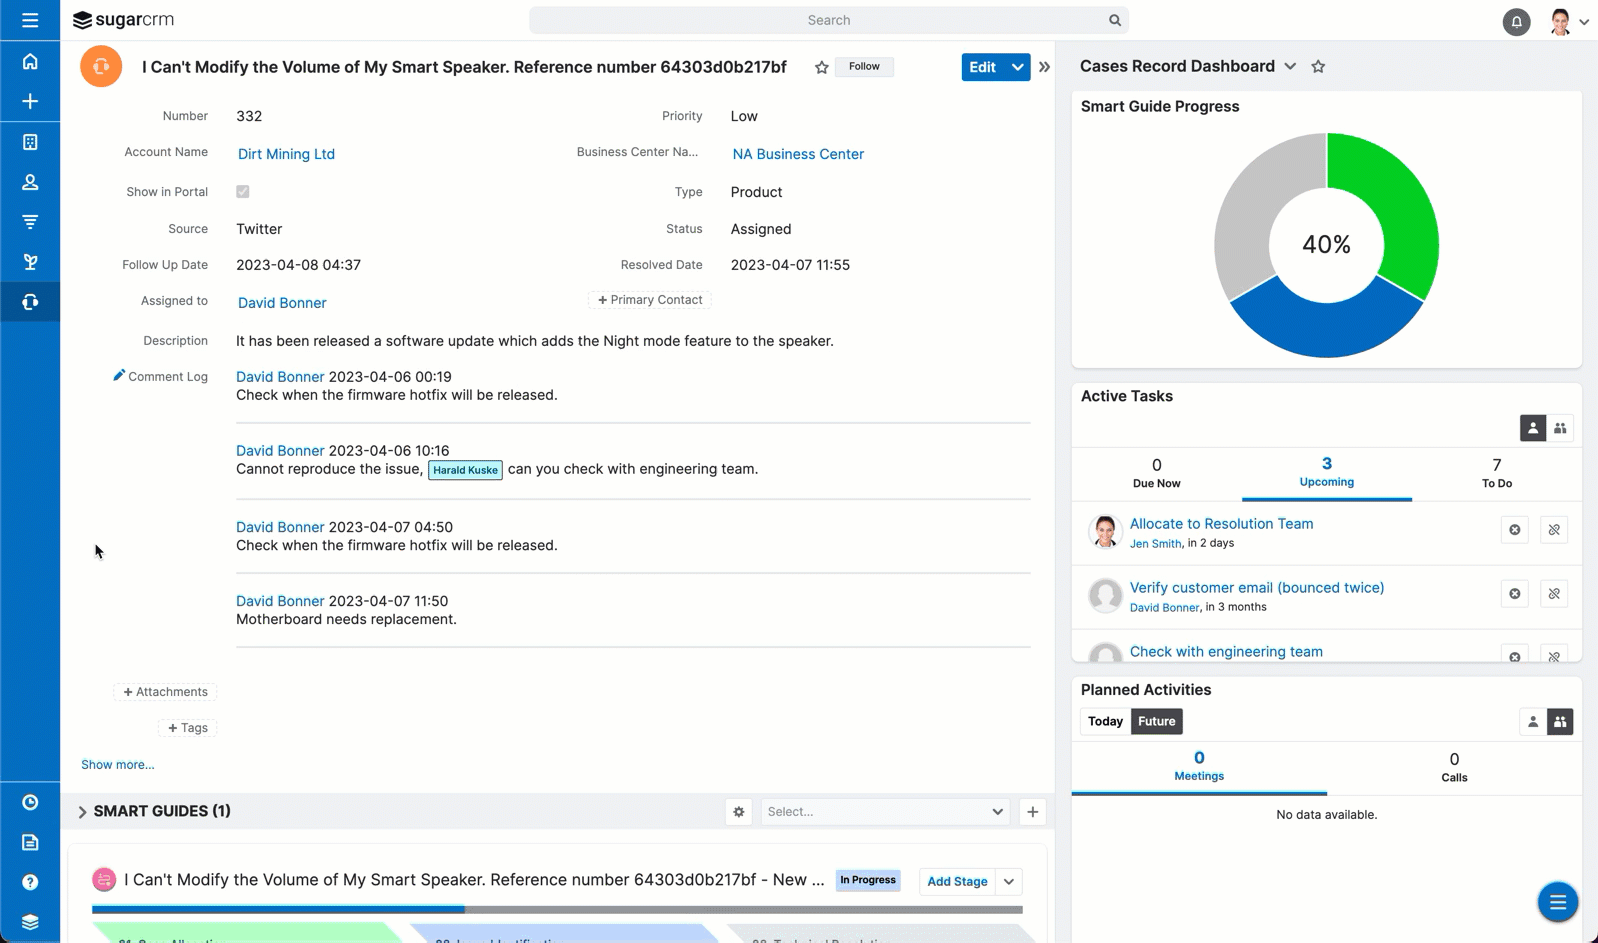
Task: Open the Smart Guides Select dropdown
Action: (x=884, y=812)
